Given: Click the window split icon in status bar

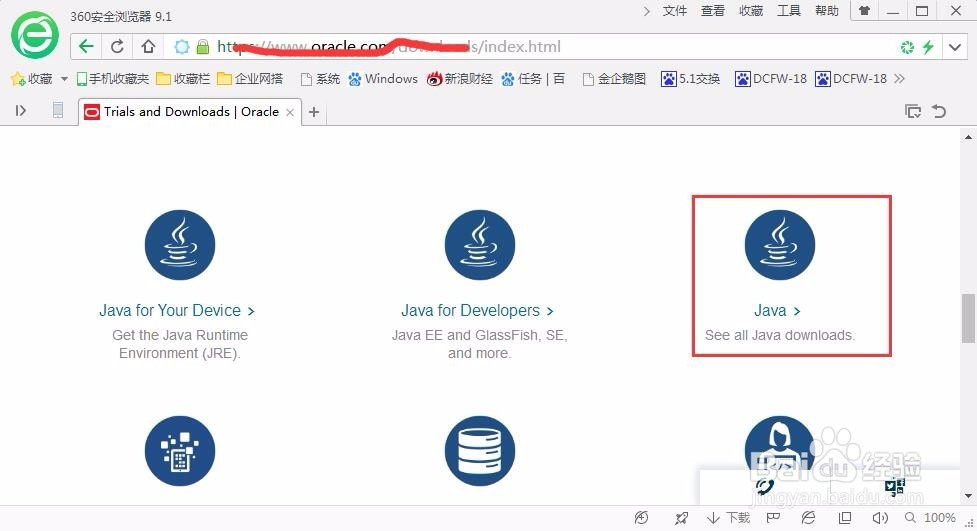Looking at the screenshot, I should (x=845, y=518).
